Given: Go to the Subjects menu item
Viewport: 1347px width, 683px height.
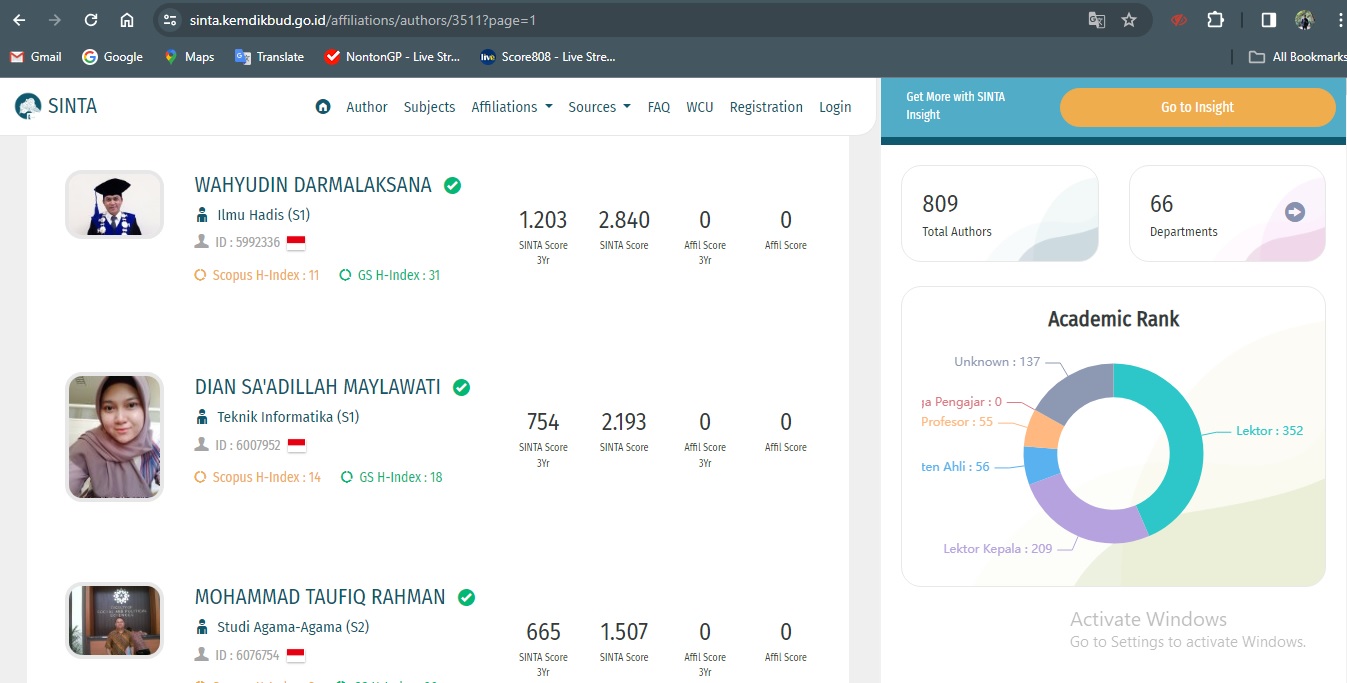Looking at the screenshot, I should [x=429, y=107].
